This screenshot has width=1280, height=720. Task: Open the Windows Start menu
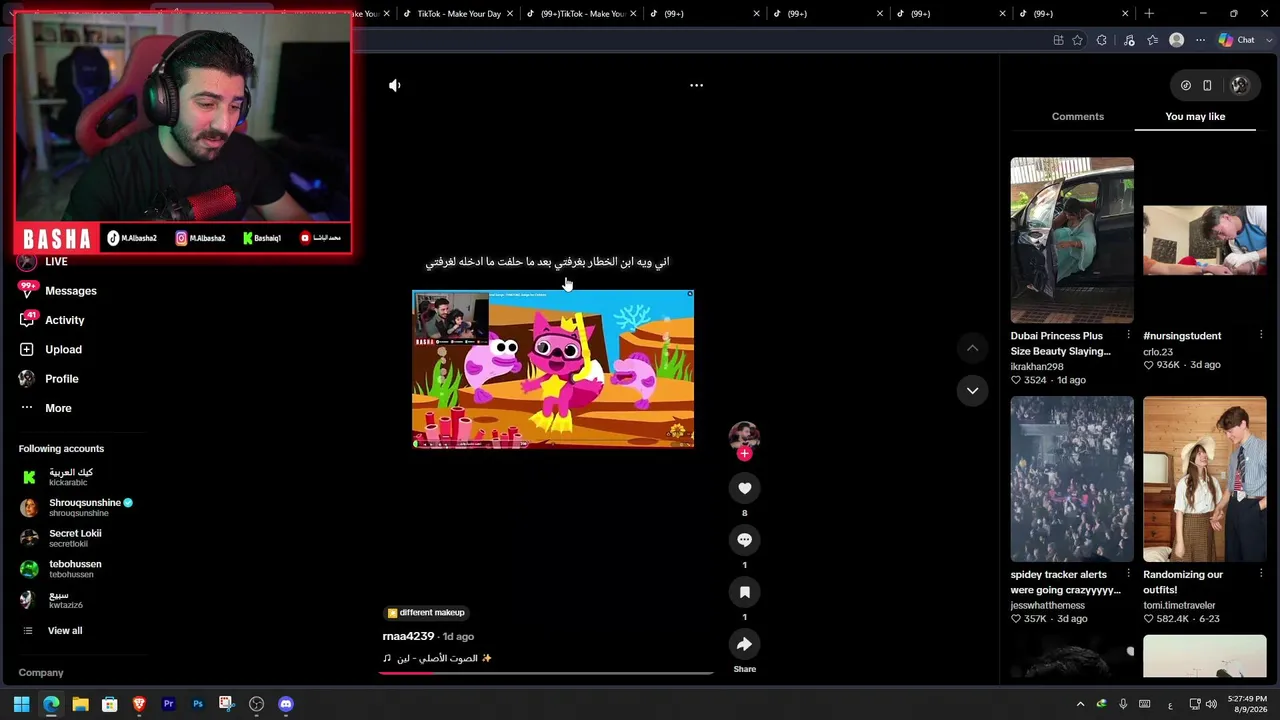tap(21, 704)
